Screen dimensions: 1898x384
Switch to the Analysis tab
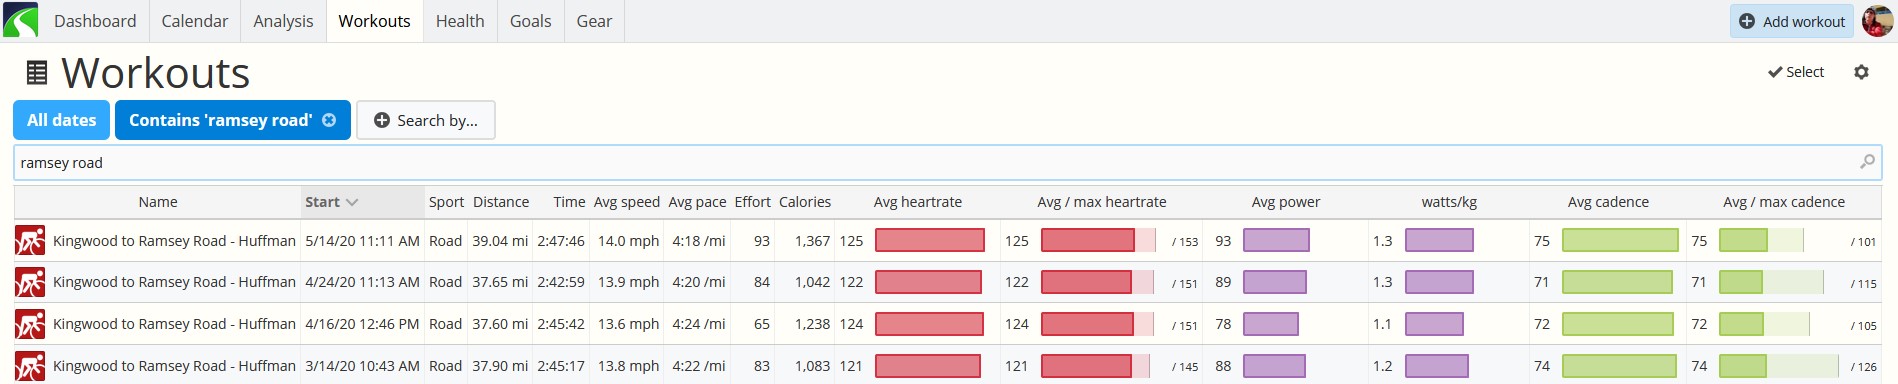(283, 21)
